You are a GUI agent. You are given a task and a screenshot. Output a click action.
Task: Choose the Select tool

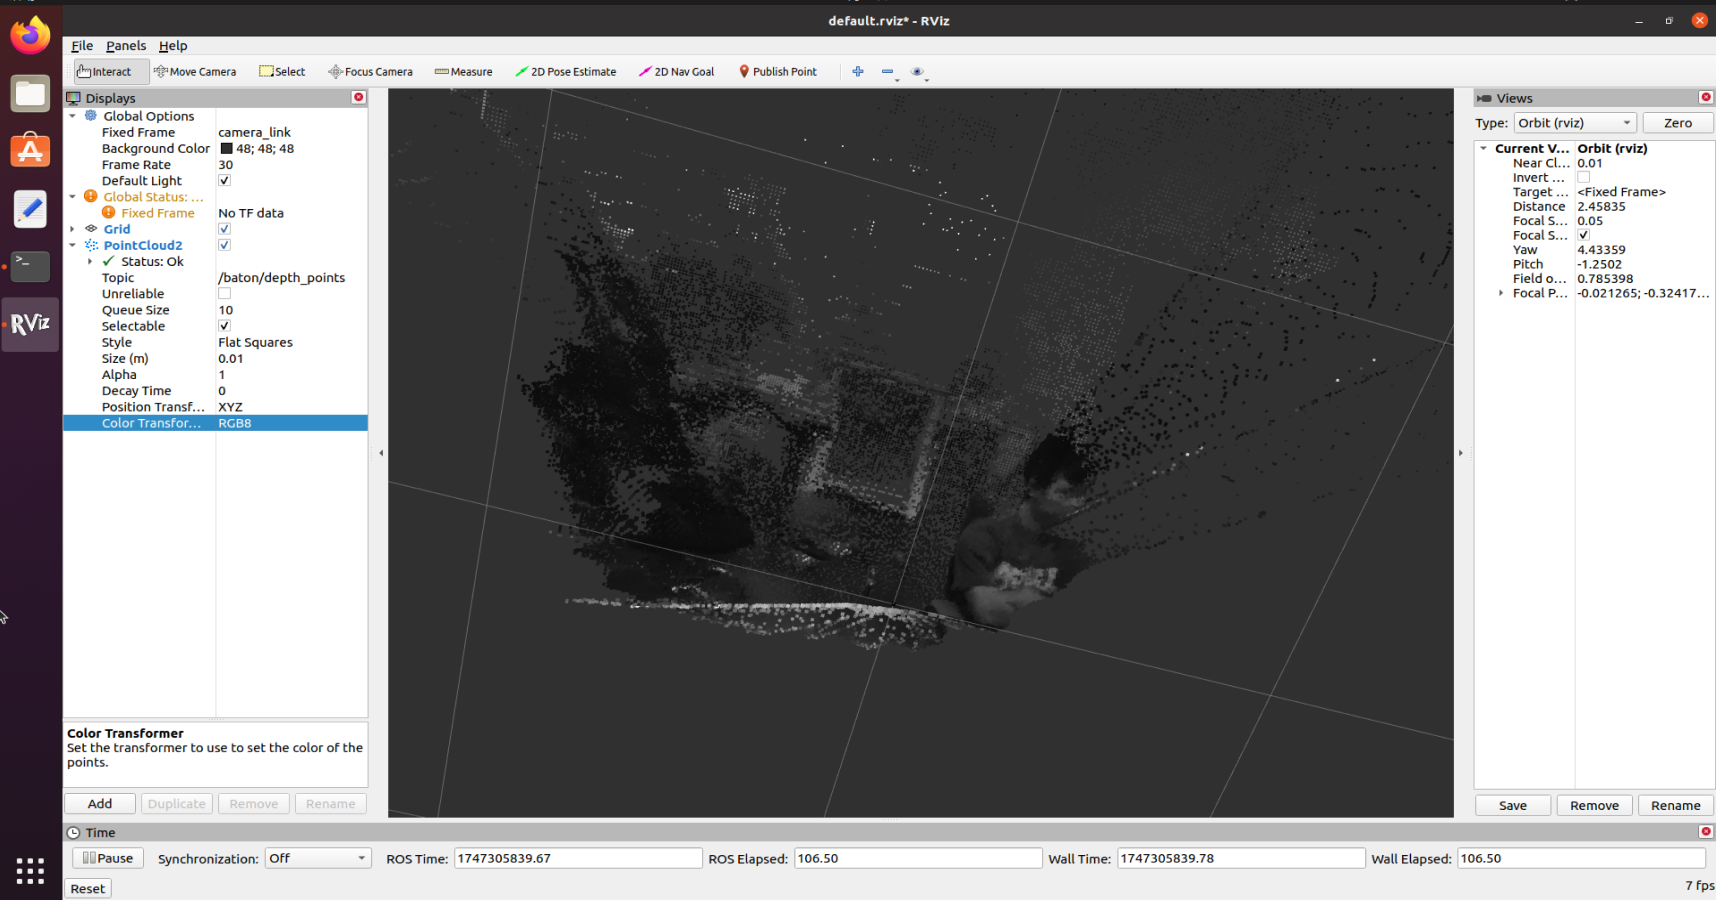pyautogui.click(x=282, y=71)
